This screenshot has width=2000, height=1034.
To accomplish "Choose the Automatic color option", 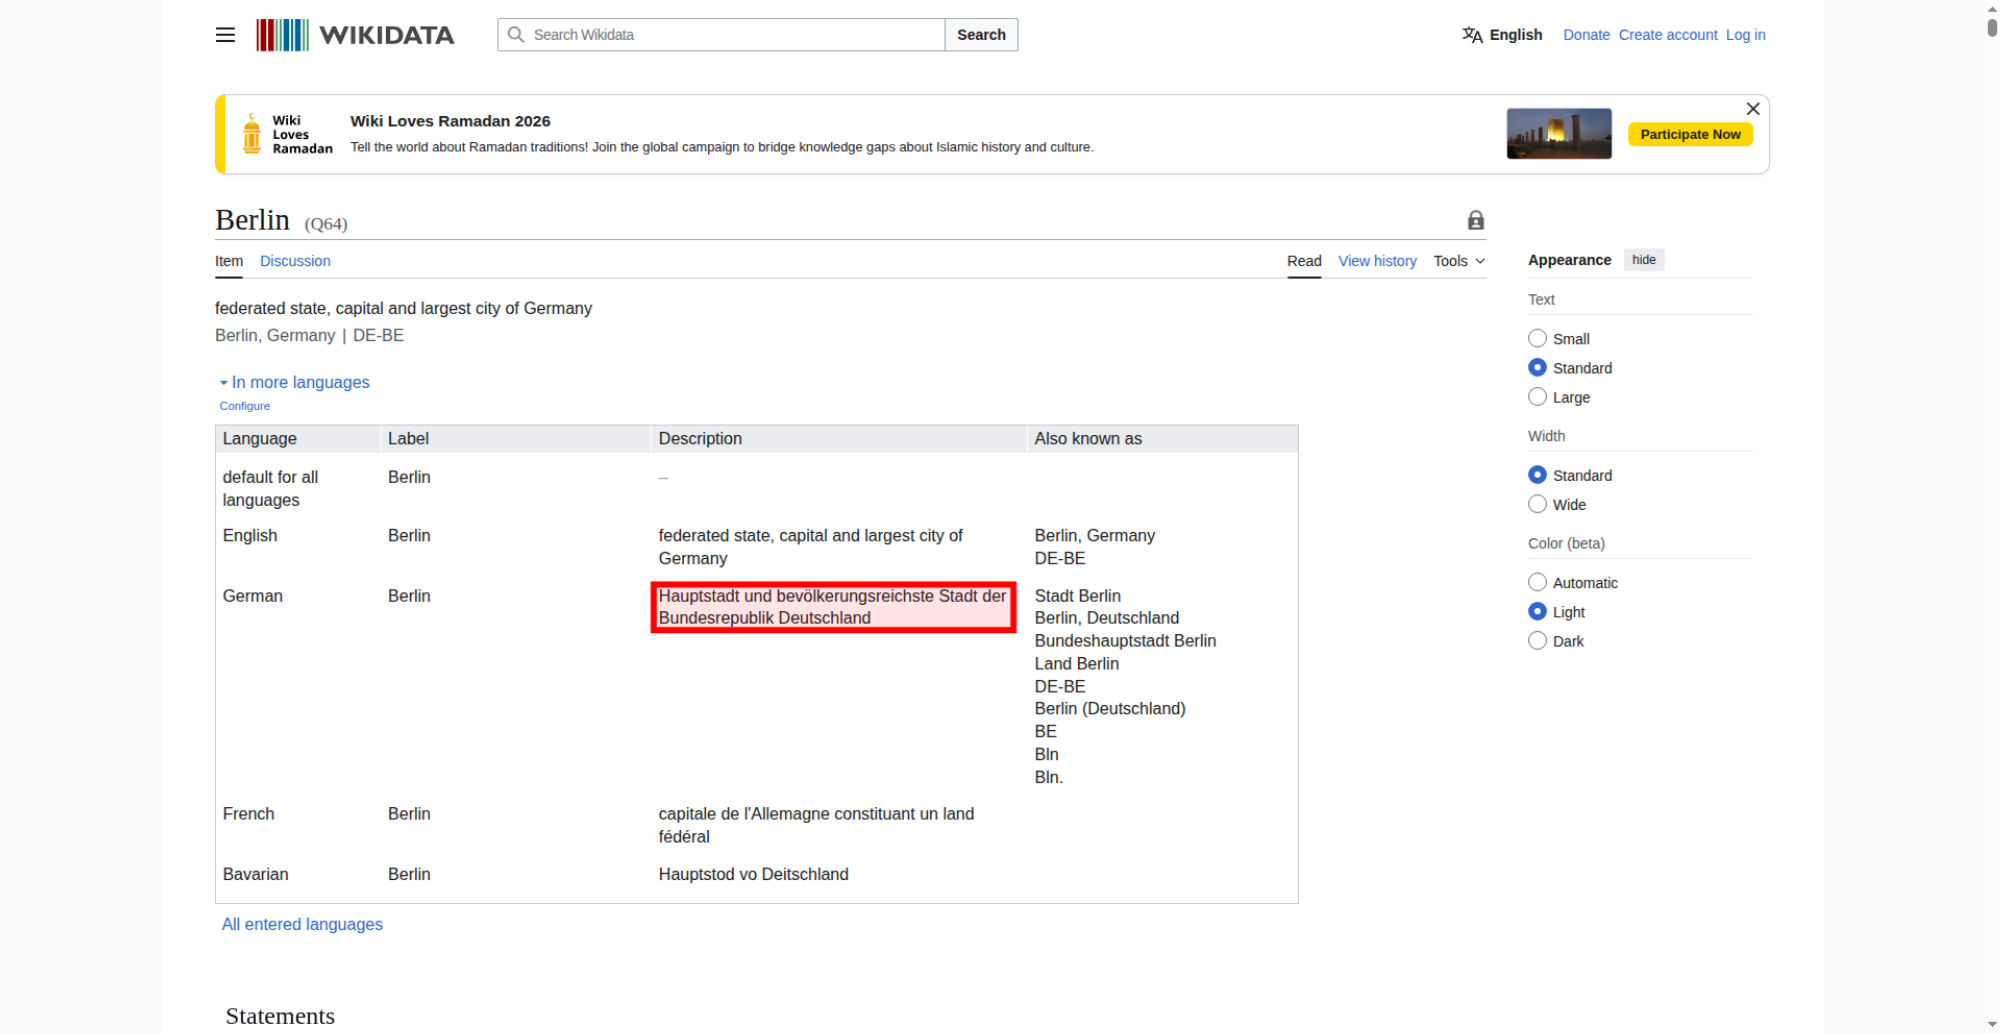I will coord(1537,583).
